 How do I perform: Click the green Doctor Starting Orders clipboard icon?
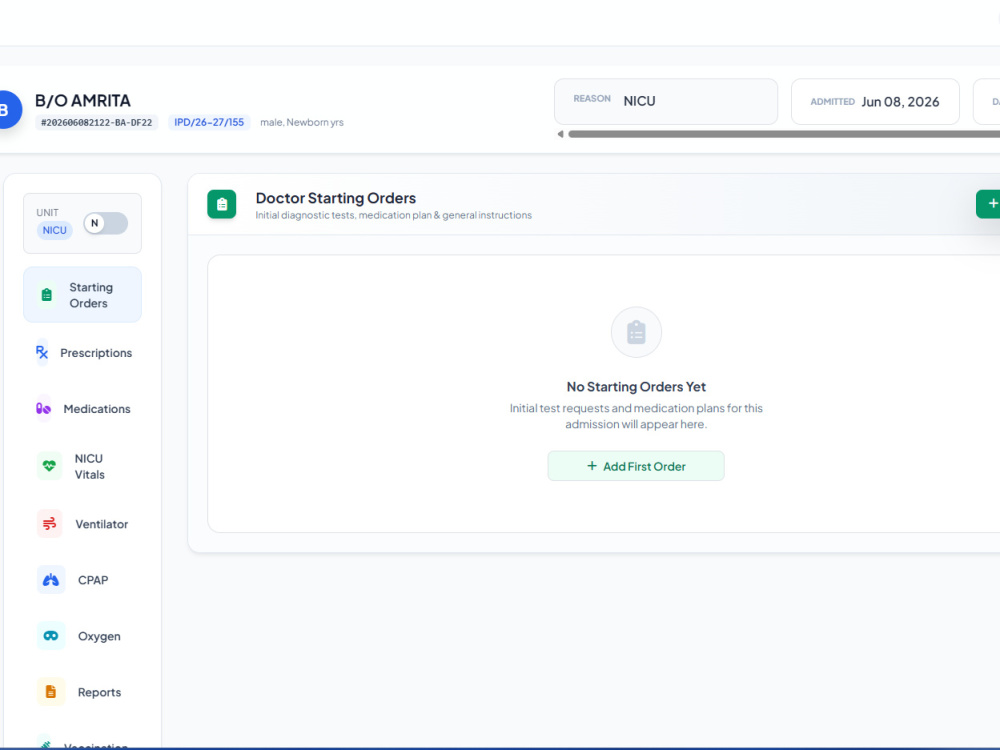(221, 204)
